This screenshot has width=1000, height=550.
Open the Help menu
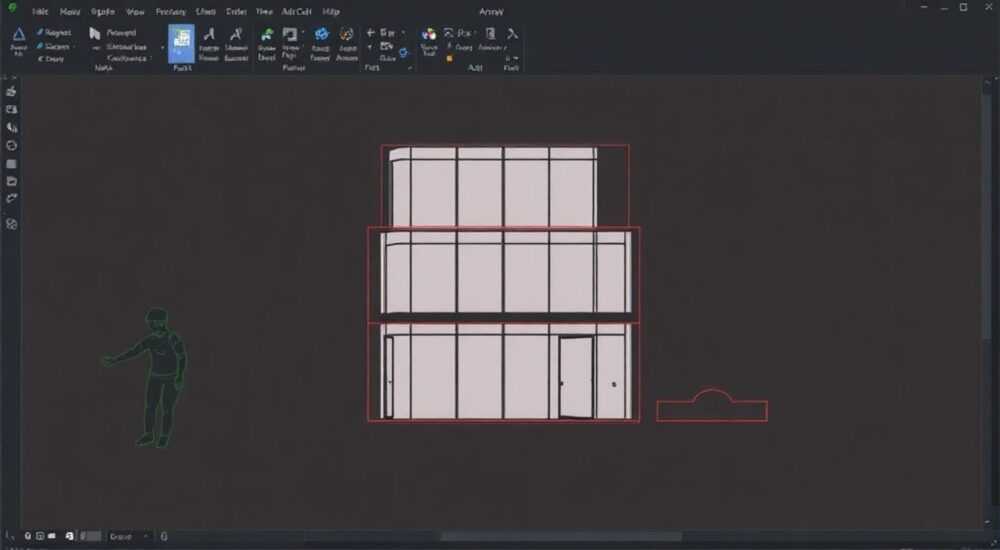point(331,11)
